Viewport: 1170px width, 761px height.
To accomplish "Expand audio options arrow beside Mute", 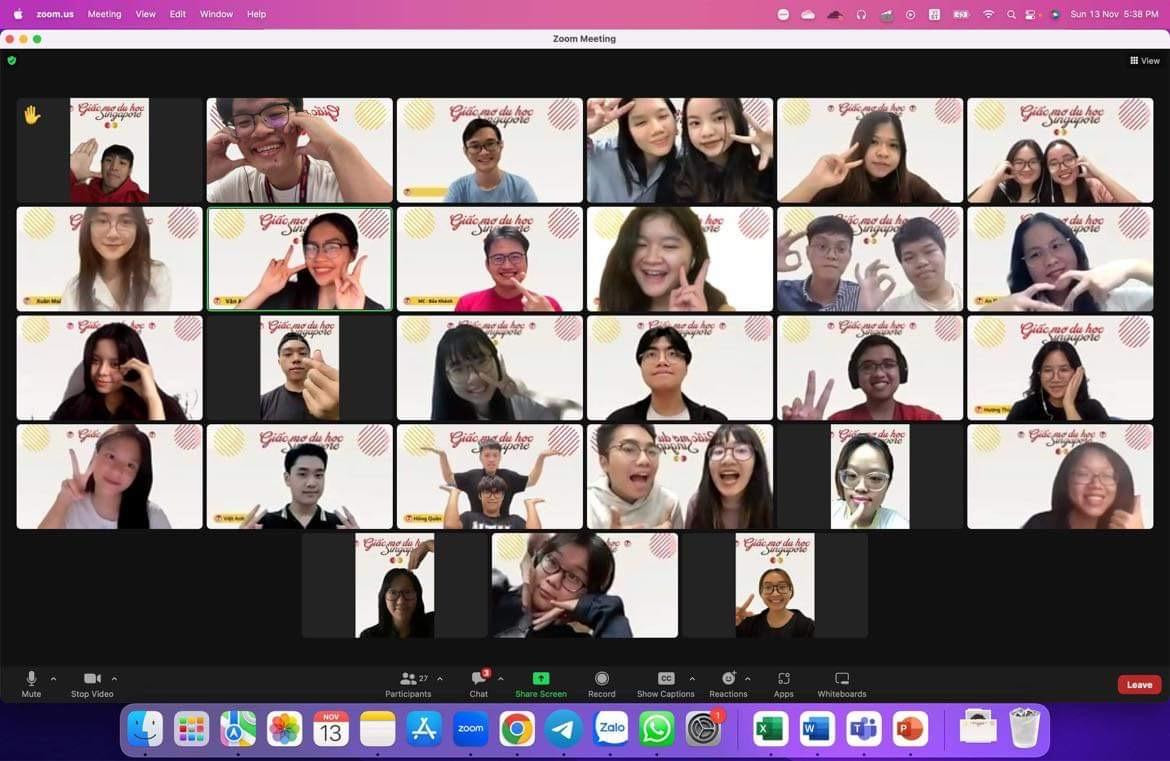I will 53,678.
